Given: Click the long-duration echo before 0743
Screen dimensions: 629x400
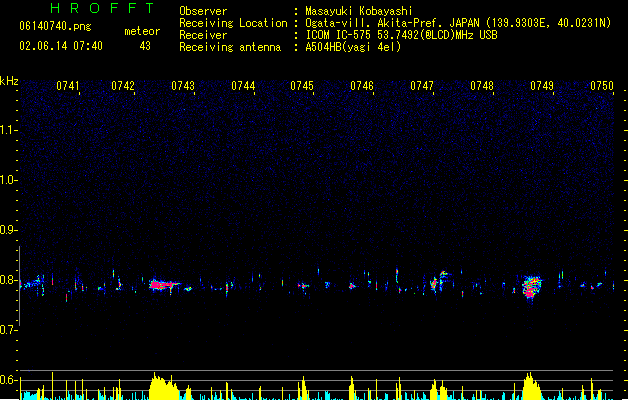Looking at the screenshot, I should click(x=165, y=285).
